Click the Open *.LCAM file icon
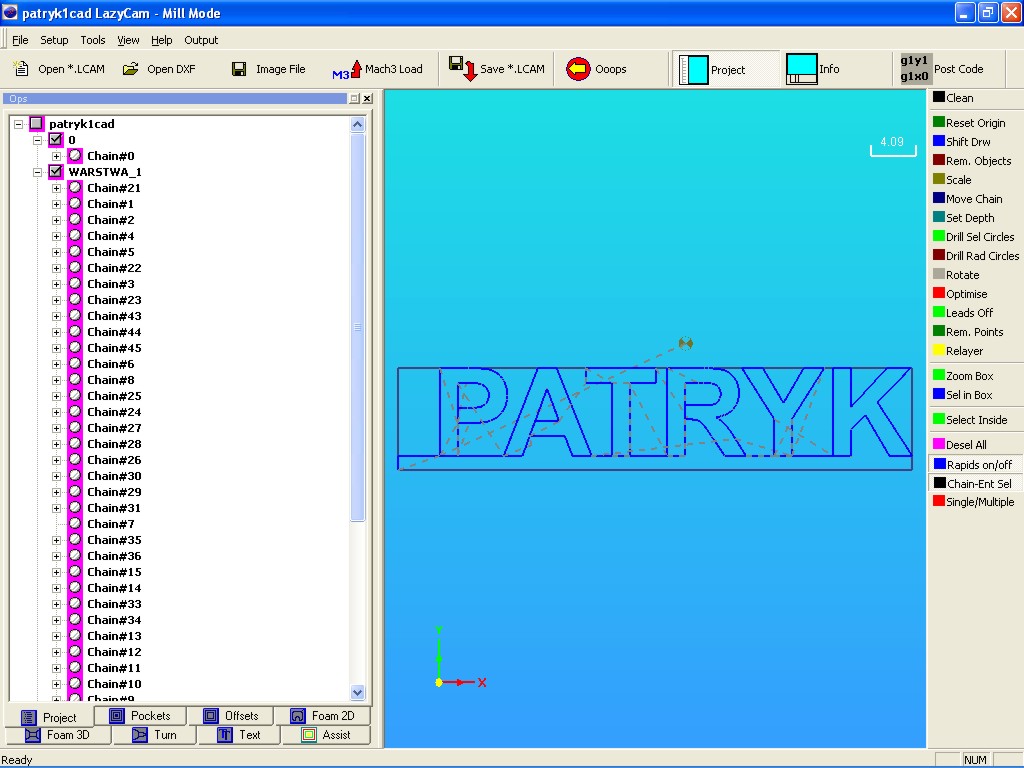1024x768 pixels. click(x=21, y=69)
